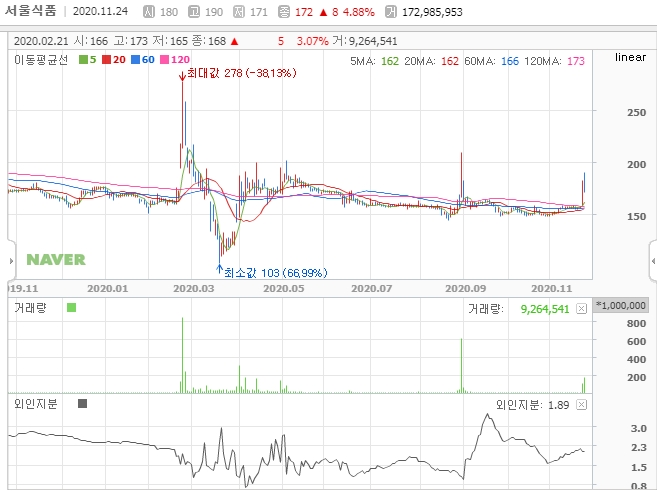Screen dimensions: 657x491
Task: Click the pink 120-day moving average swatch
Action: 165,59
